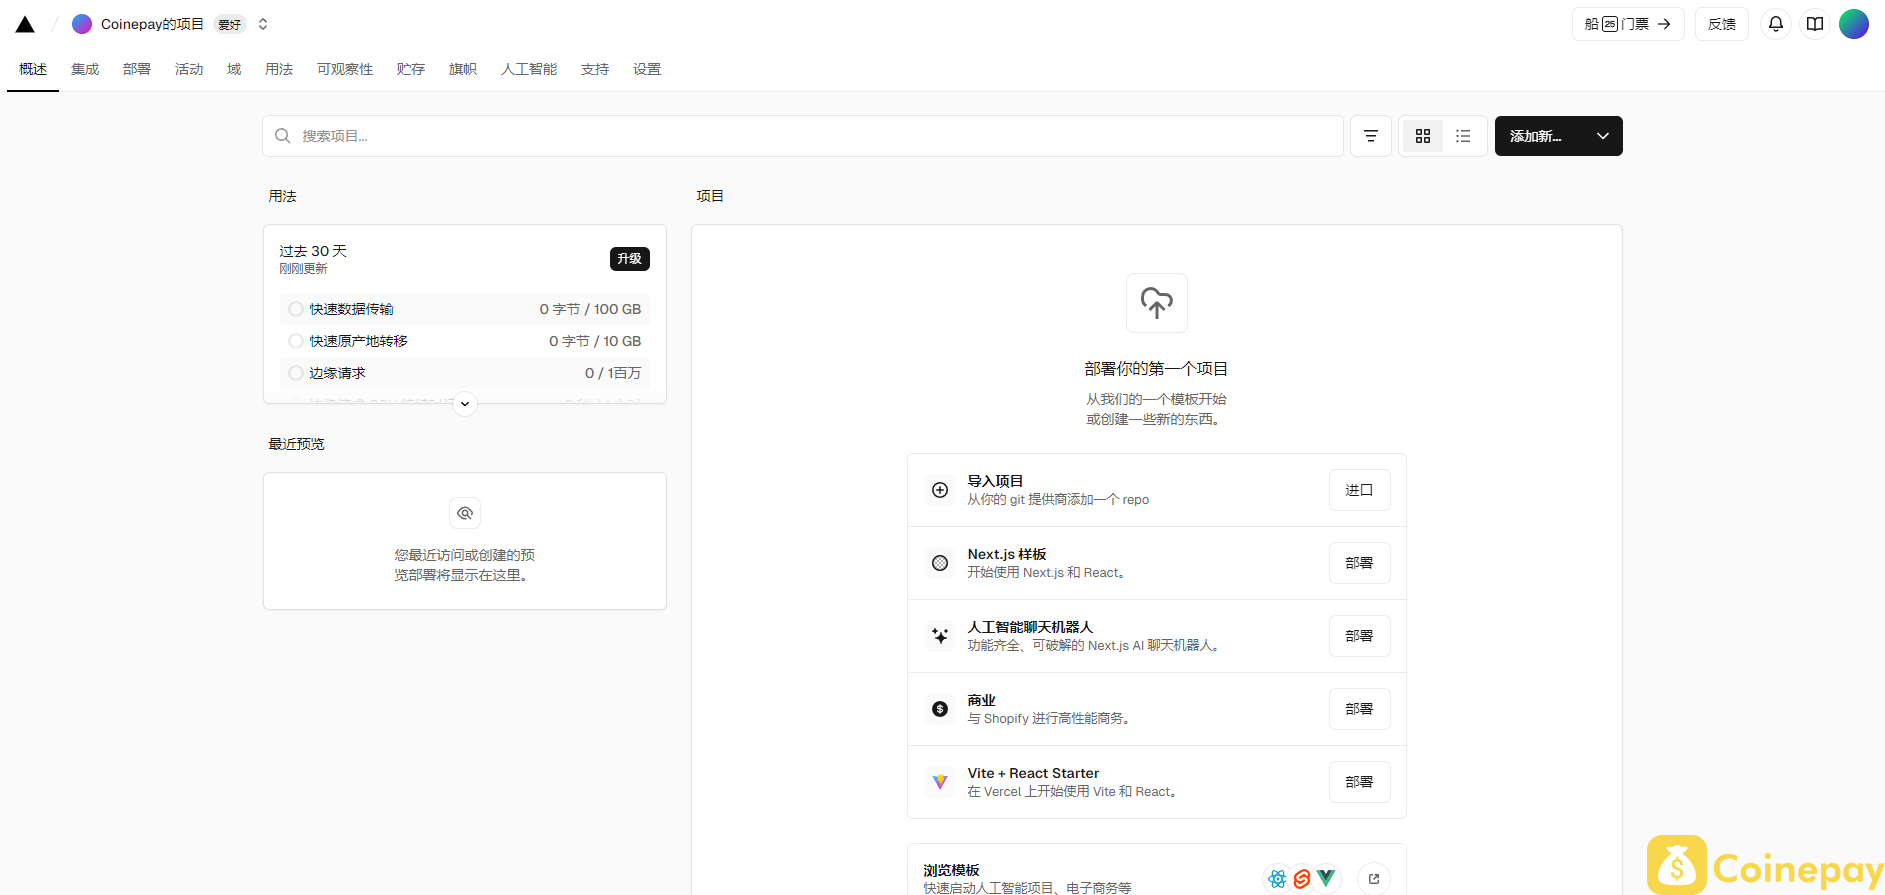Open the 旗帜 tab

pyautogui.click(x=463, y=69)
